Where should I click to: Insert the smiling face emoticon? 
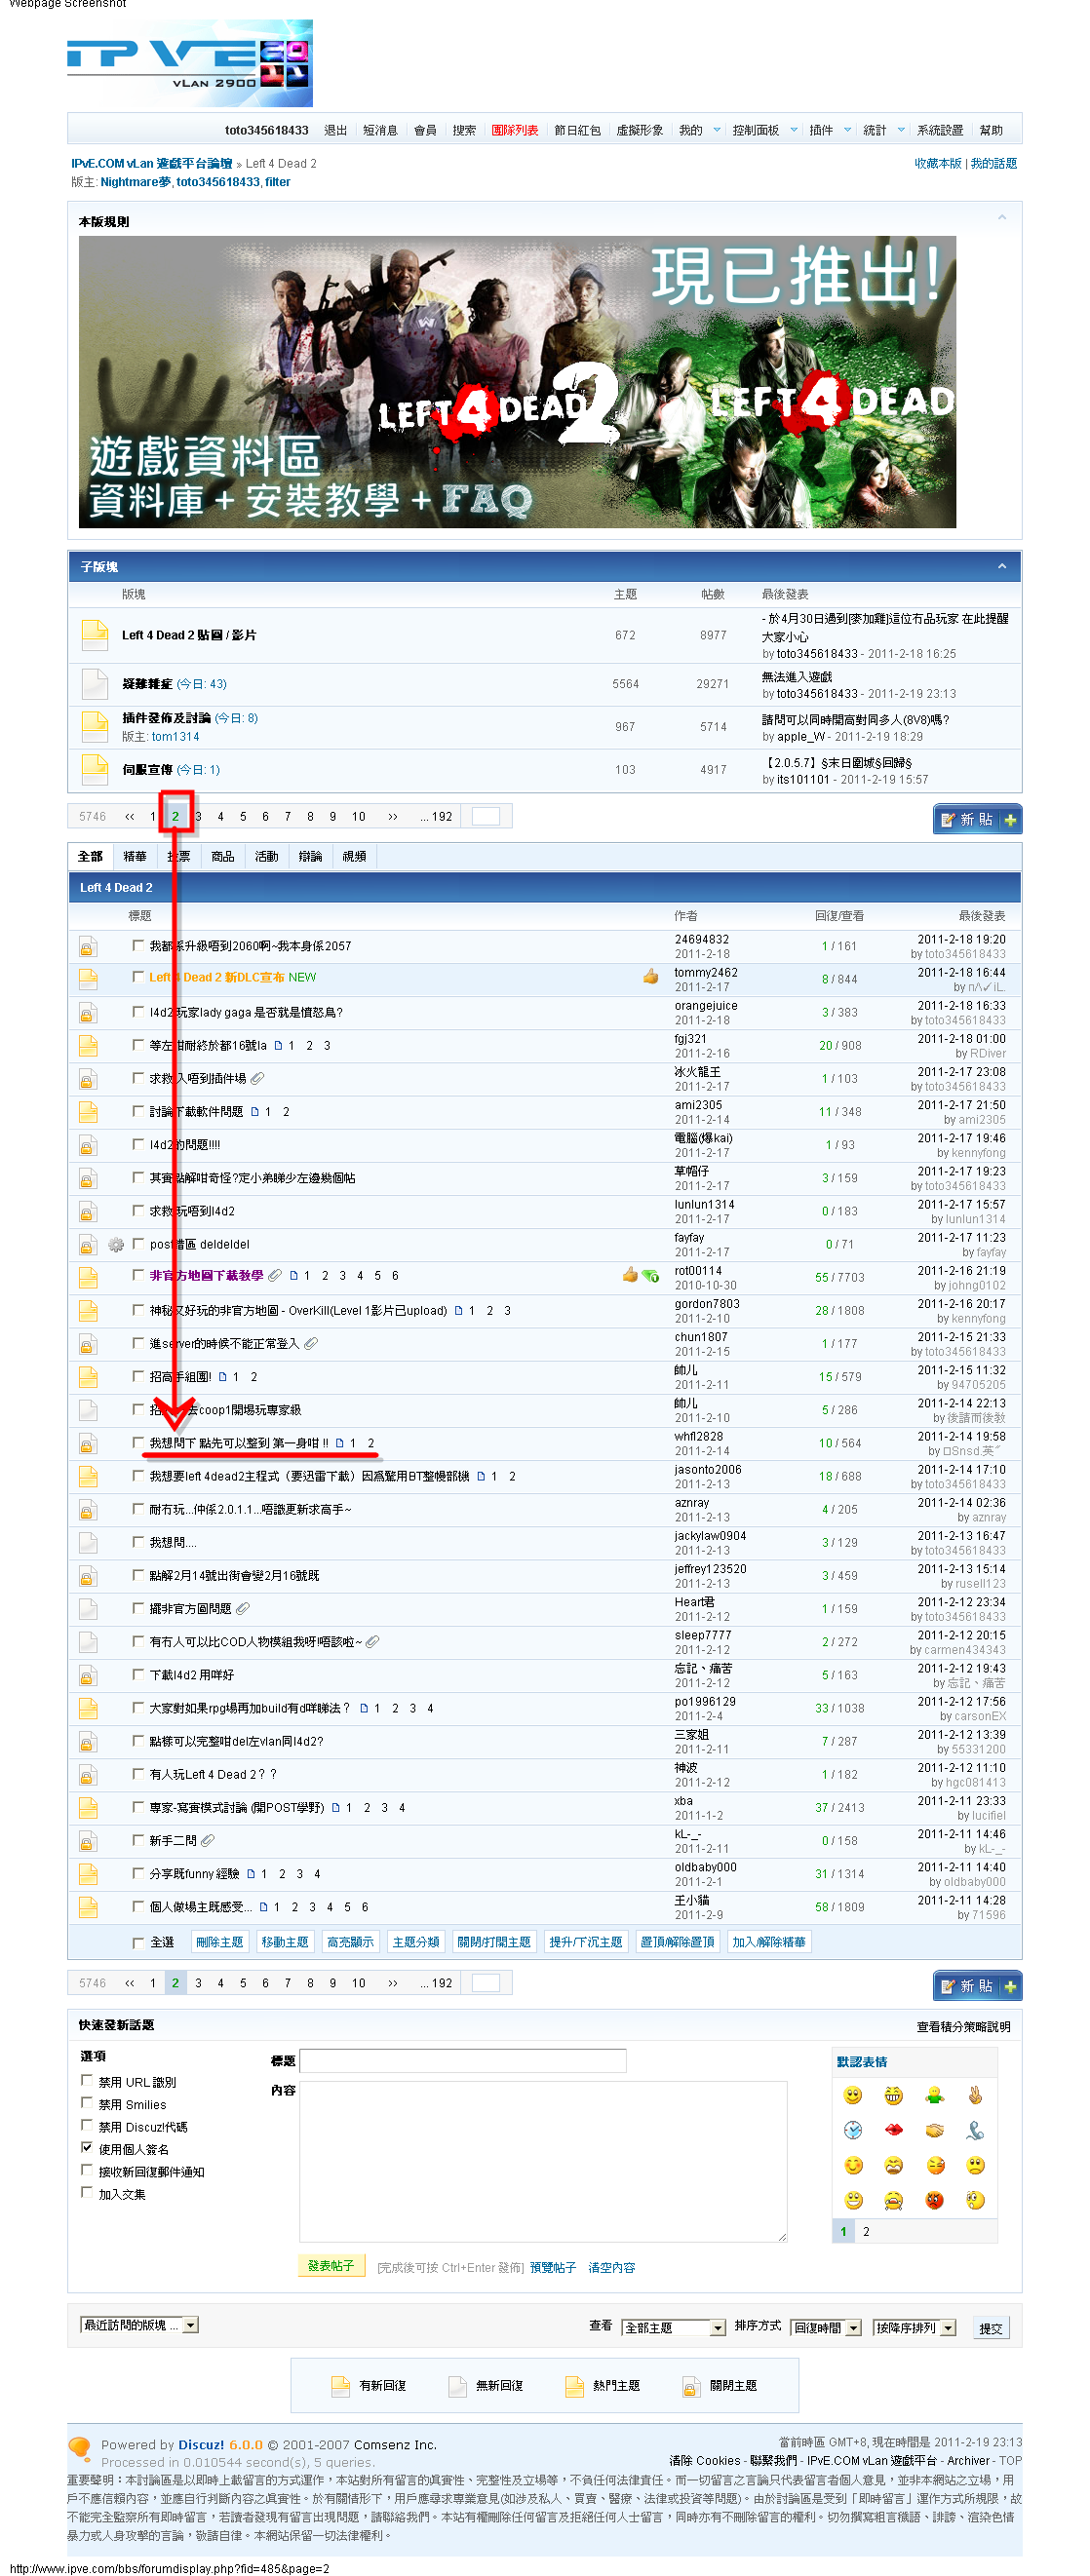852,2095
